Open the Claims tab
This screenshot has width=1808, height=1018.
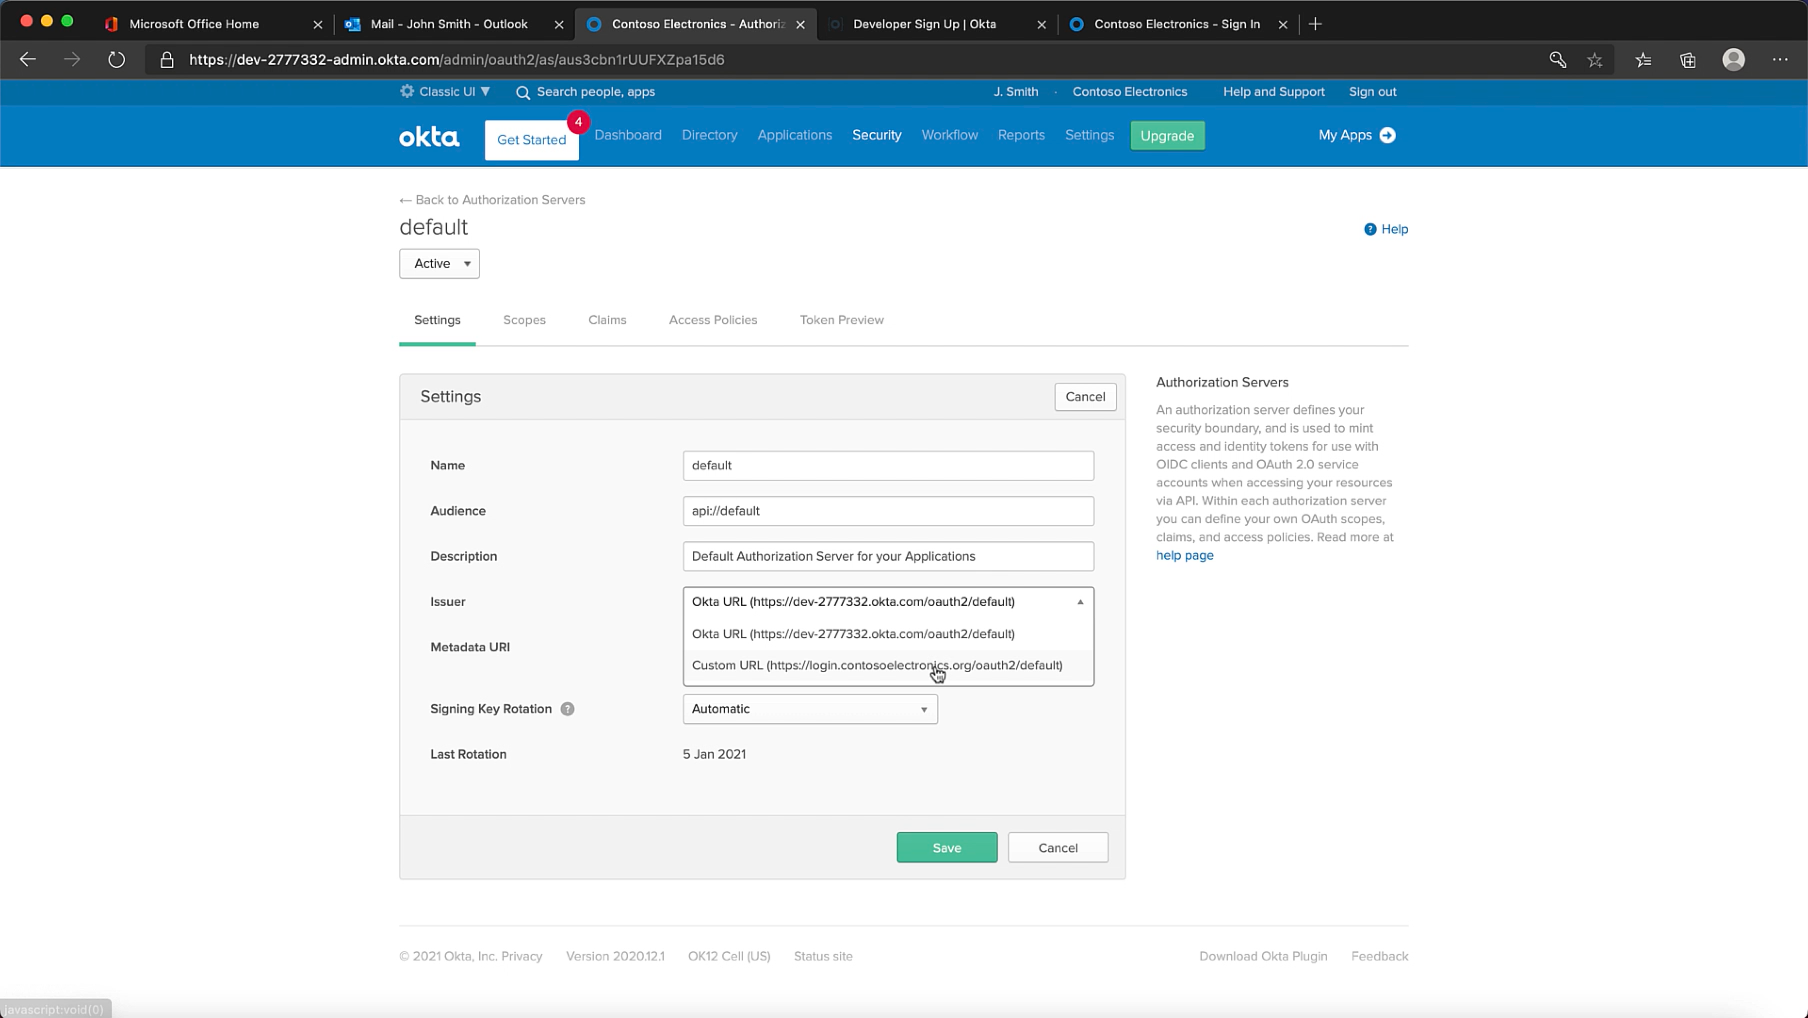pos(607,320)
